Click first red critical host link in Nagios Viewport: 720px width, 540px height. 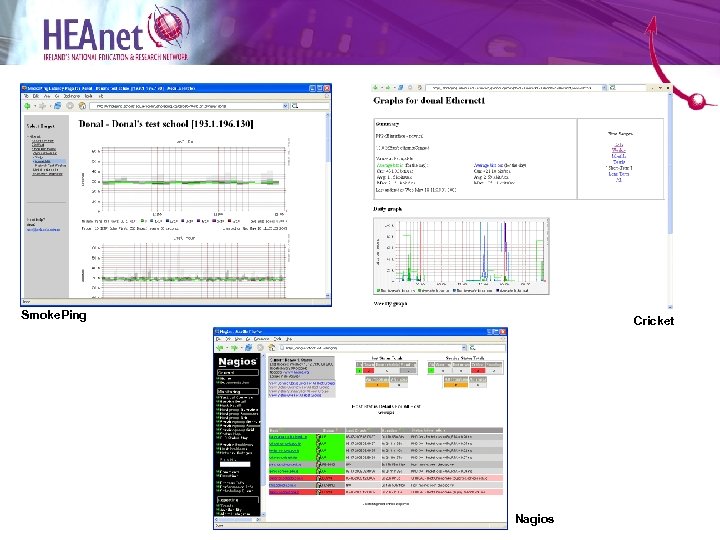pyautogui.click(x=287, y=478)
